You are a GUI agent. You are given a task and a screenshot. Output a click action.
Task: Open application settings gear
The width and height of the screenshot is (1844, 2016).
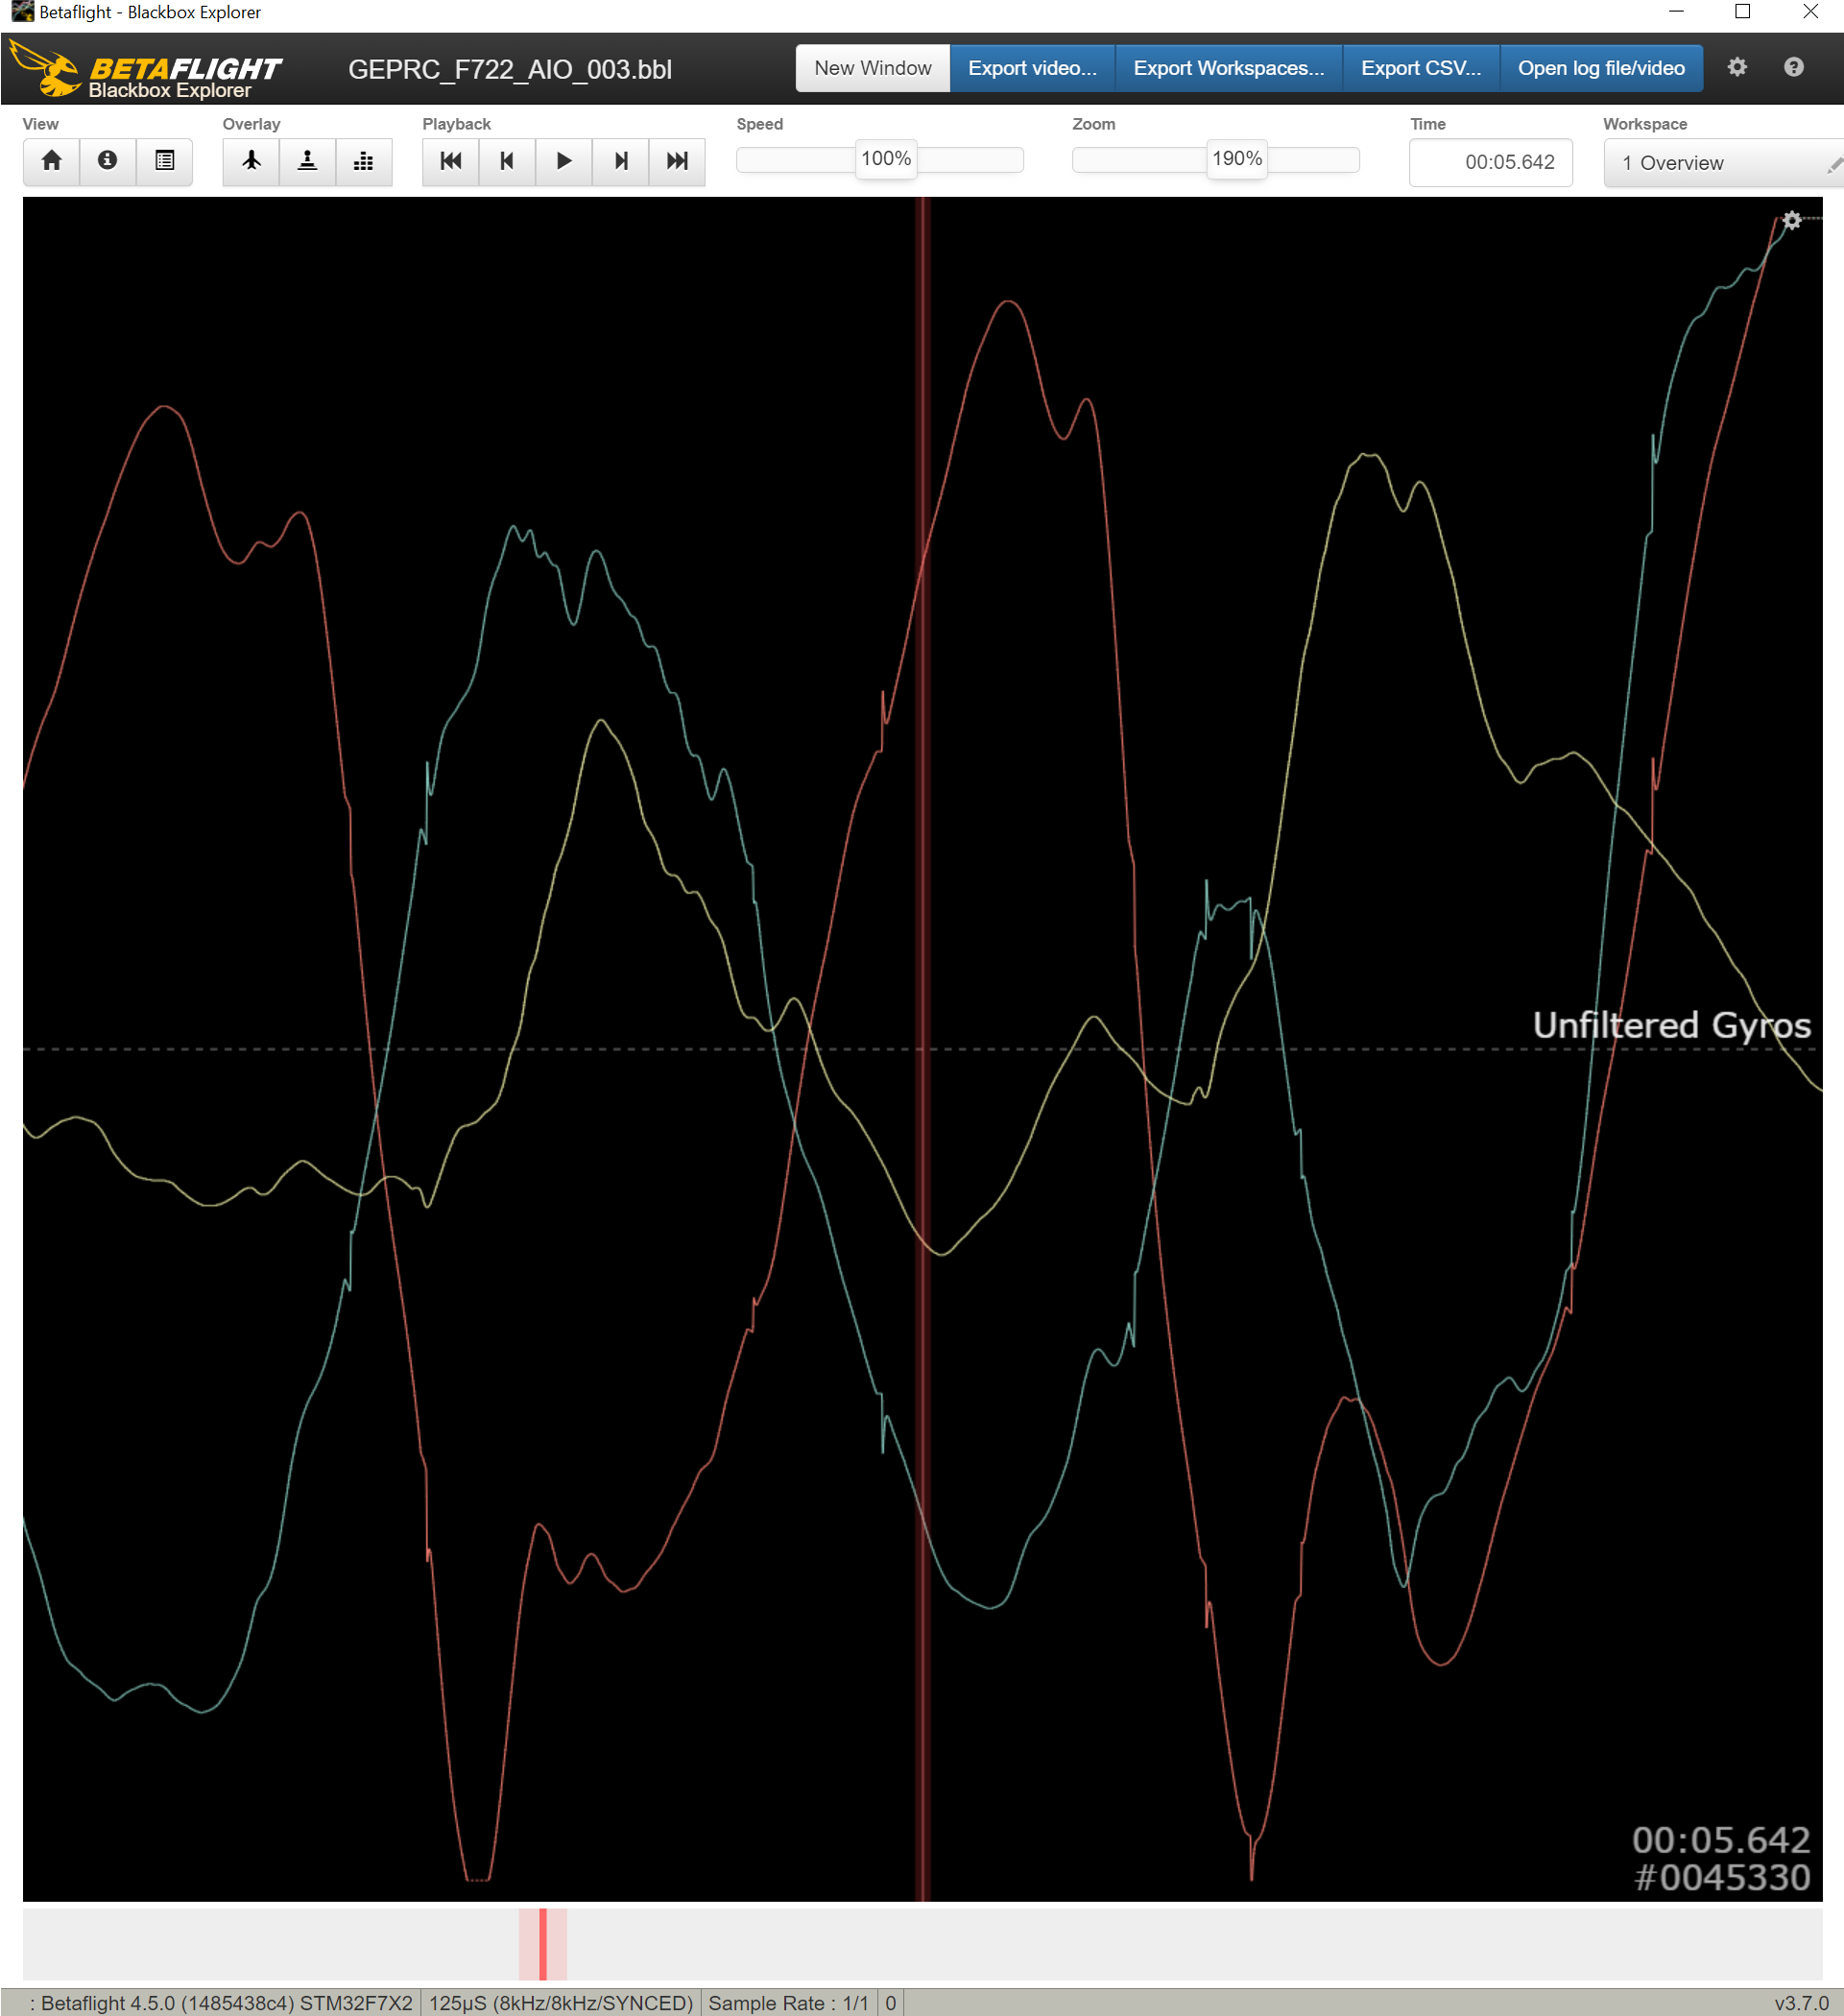[1737, 67]
